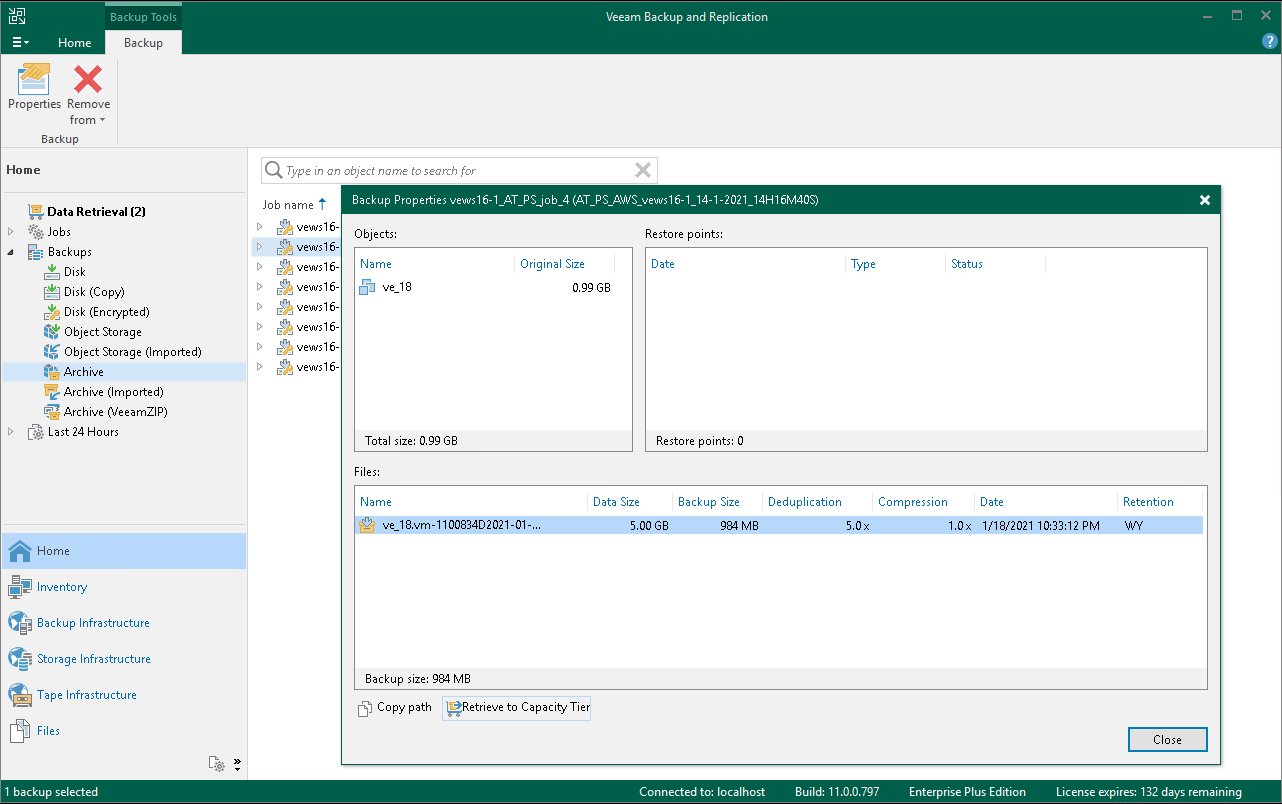Open the main application menu dropdown
The width and height of the screenshot is (1282, 804).
click(20, 43)
